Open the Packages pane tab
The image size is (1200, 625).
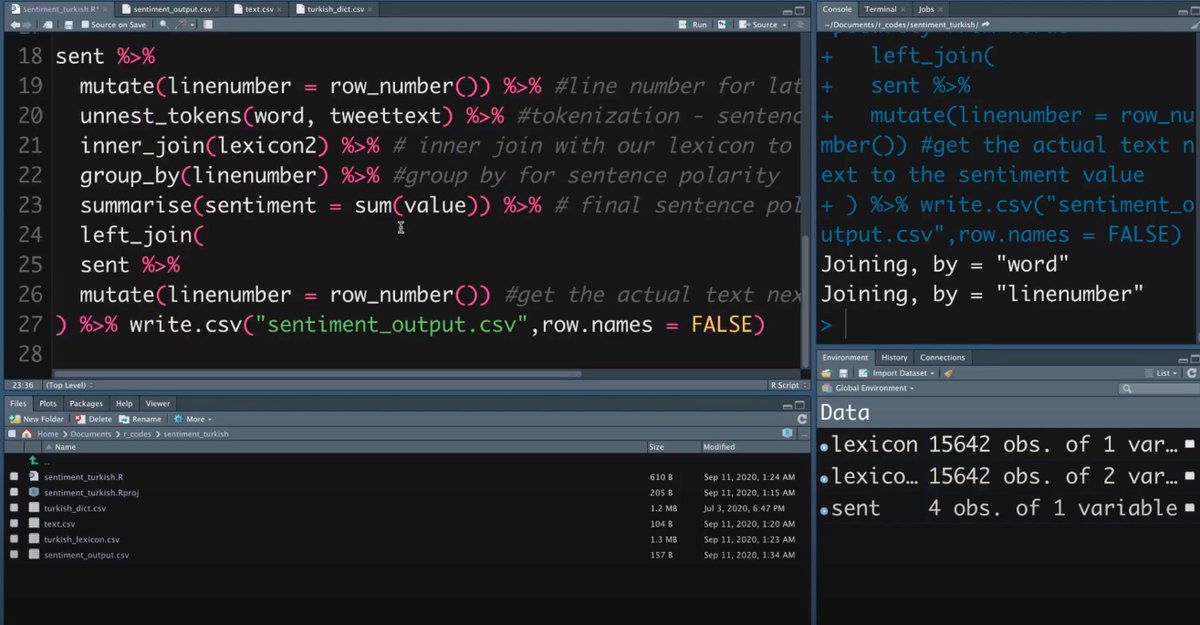tap(86, 403)
